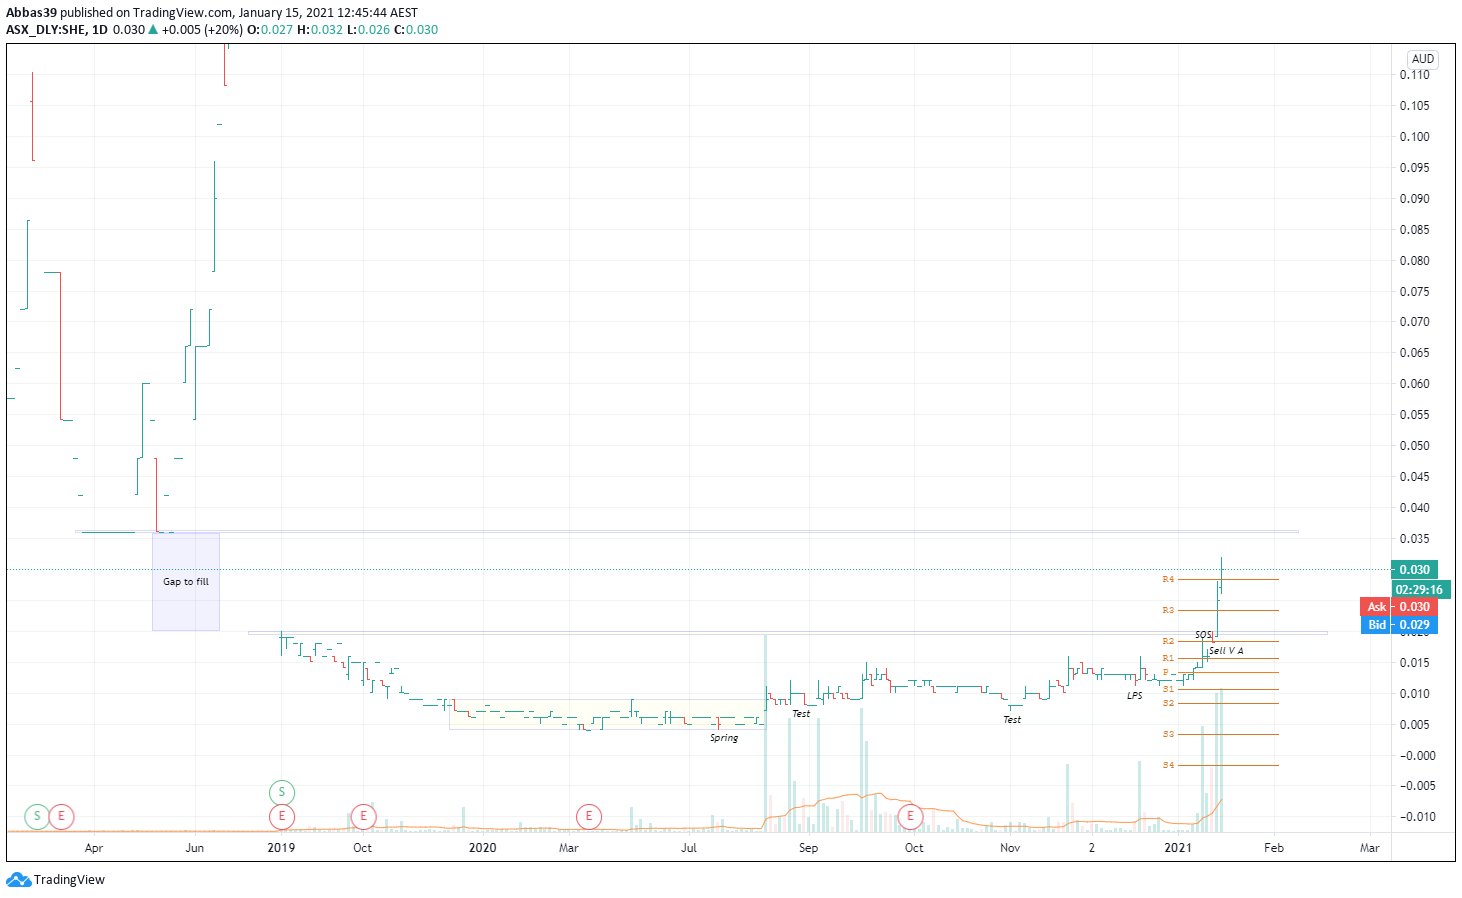Click the ASX_DLY:SHE symbol title
The height and width of the screenshot is (898, 1462).
pyautogui.click(x=46, y=30)
